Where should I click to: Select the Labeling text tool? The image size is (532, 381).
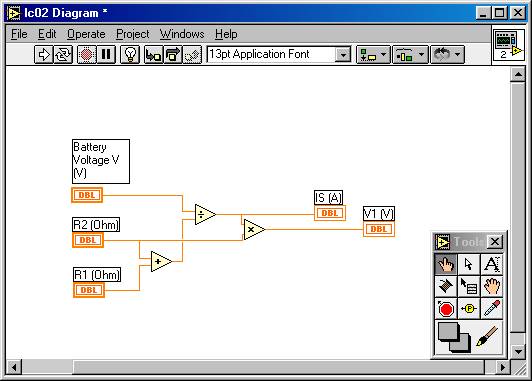pyautogui.click(x=492, y=264)
